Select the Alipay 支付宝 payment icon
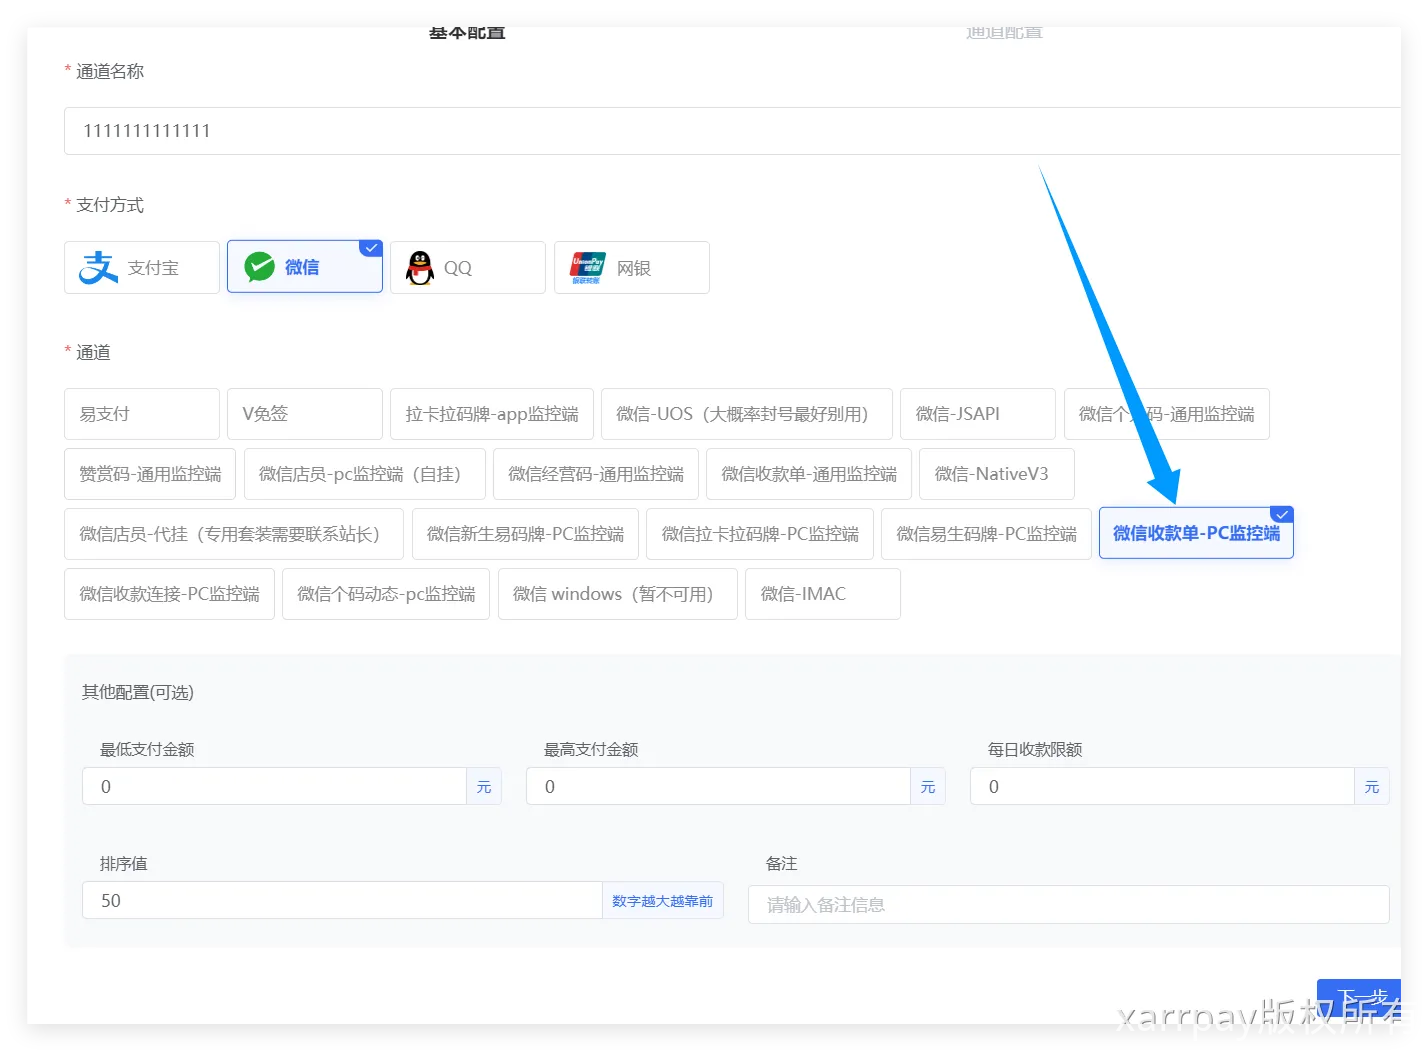This screenshot has height=1051, width=1428. point(98,268)
